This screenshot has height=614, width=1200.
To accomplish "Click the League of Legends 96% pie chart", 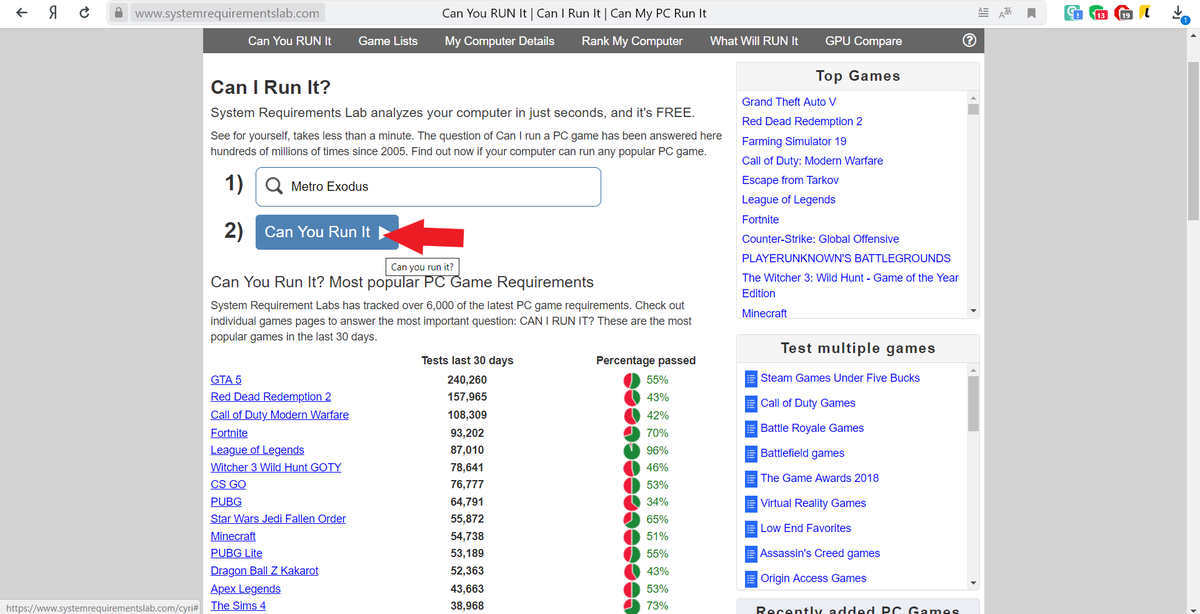I will pyautogui.click(x=632, y=450).
